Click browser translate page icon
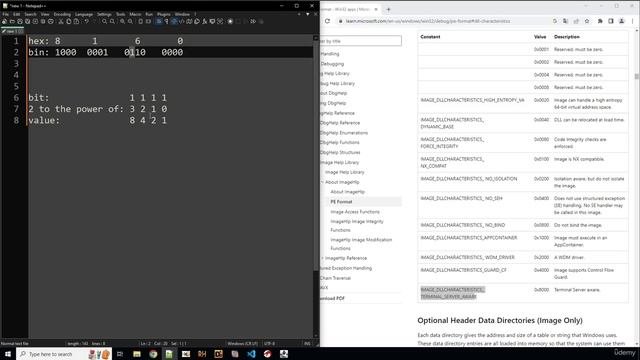640x360 pixels. 565,21
